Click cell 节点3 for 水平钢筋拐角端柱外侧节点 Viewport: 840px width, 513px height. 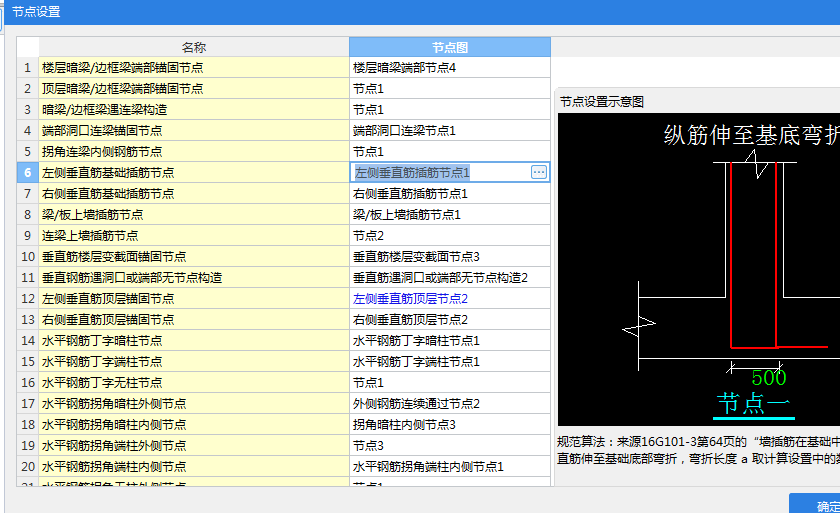pyautogui.click(x=450, y=446)
